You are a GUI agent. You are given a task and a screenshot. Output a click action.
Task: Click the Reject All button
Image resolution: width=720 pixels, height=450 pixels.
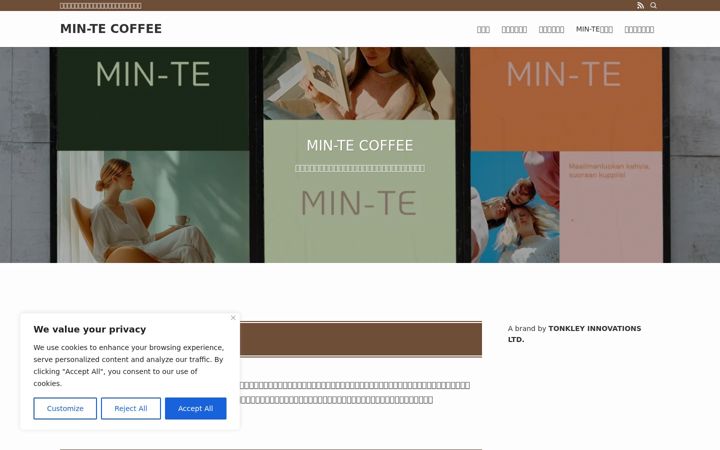131,408
